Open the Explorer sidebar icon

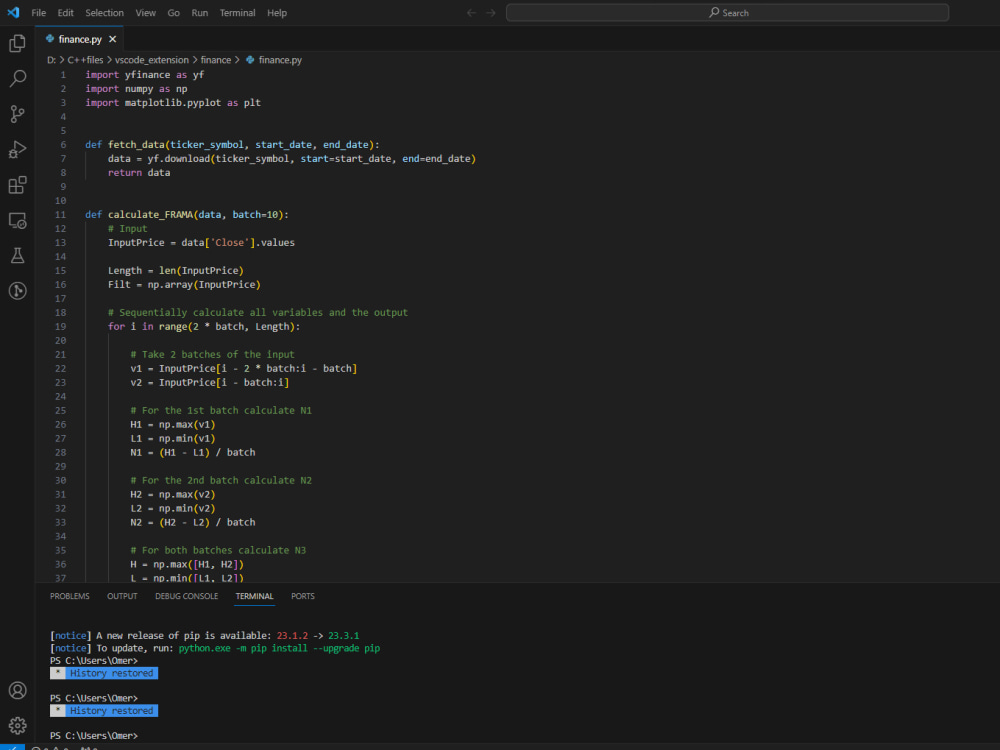click(x=16, y=43)
